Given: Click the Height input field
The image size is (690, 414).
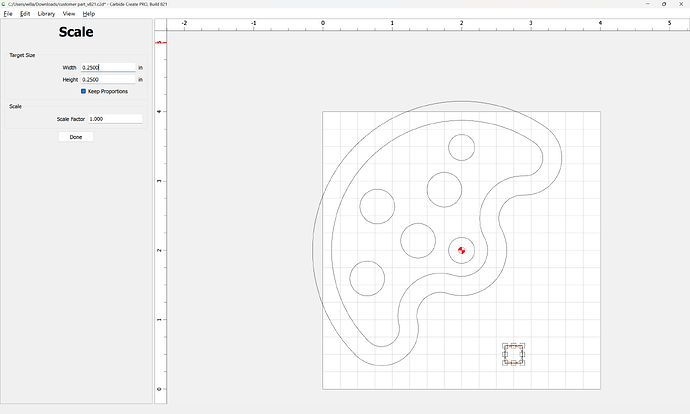Looking at the screenshot, I should (107, 79).
